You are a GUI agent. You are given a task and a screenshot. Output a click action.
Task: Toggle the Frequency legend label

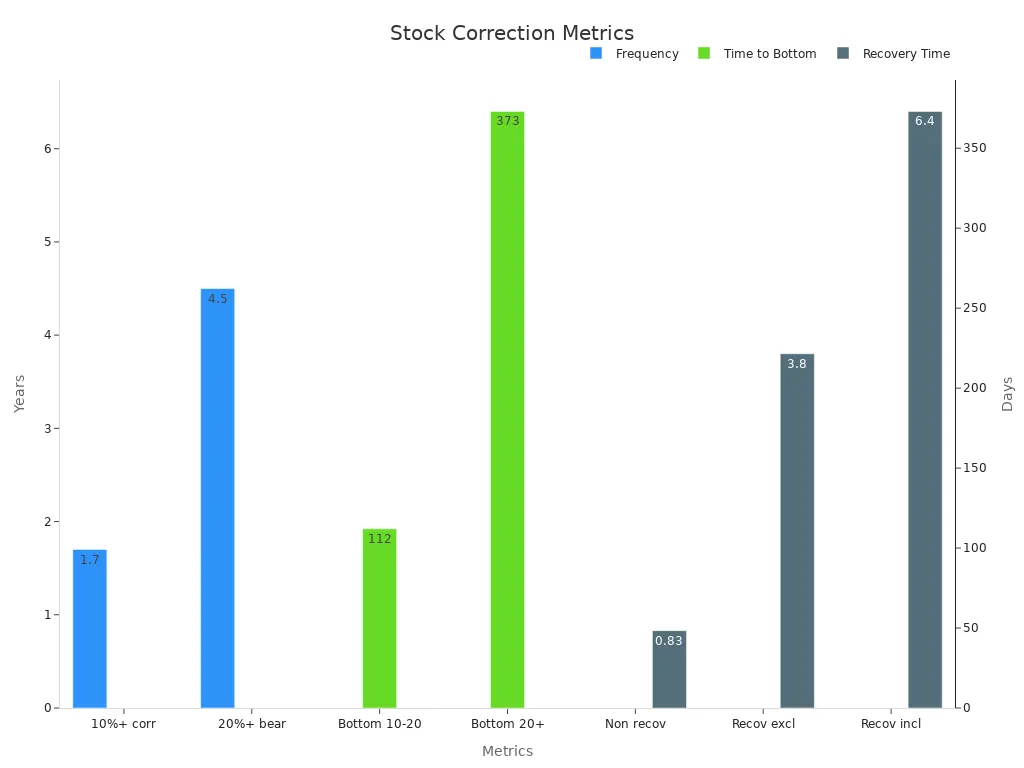pos(647,54)
